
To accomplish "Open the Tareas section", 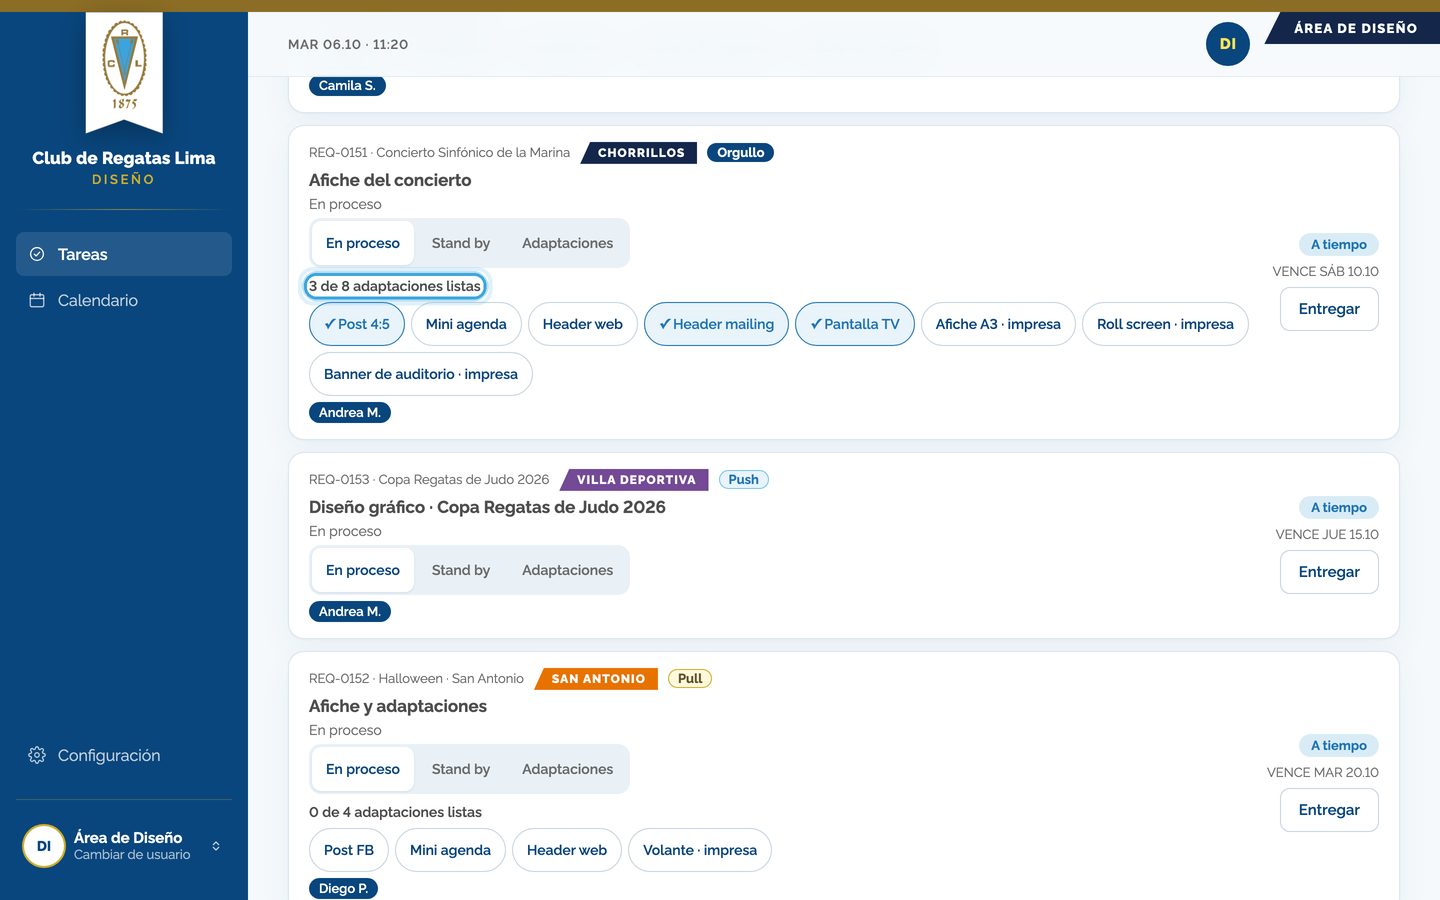I will [x=124, y=254].
